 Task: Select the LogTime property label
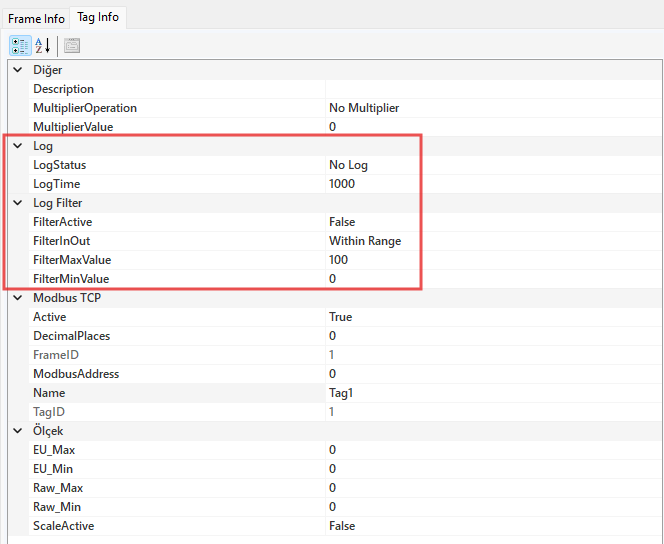tap(56, 184)
